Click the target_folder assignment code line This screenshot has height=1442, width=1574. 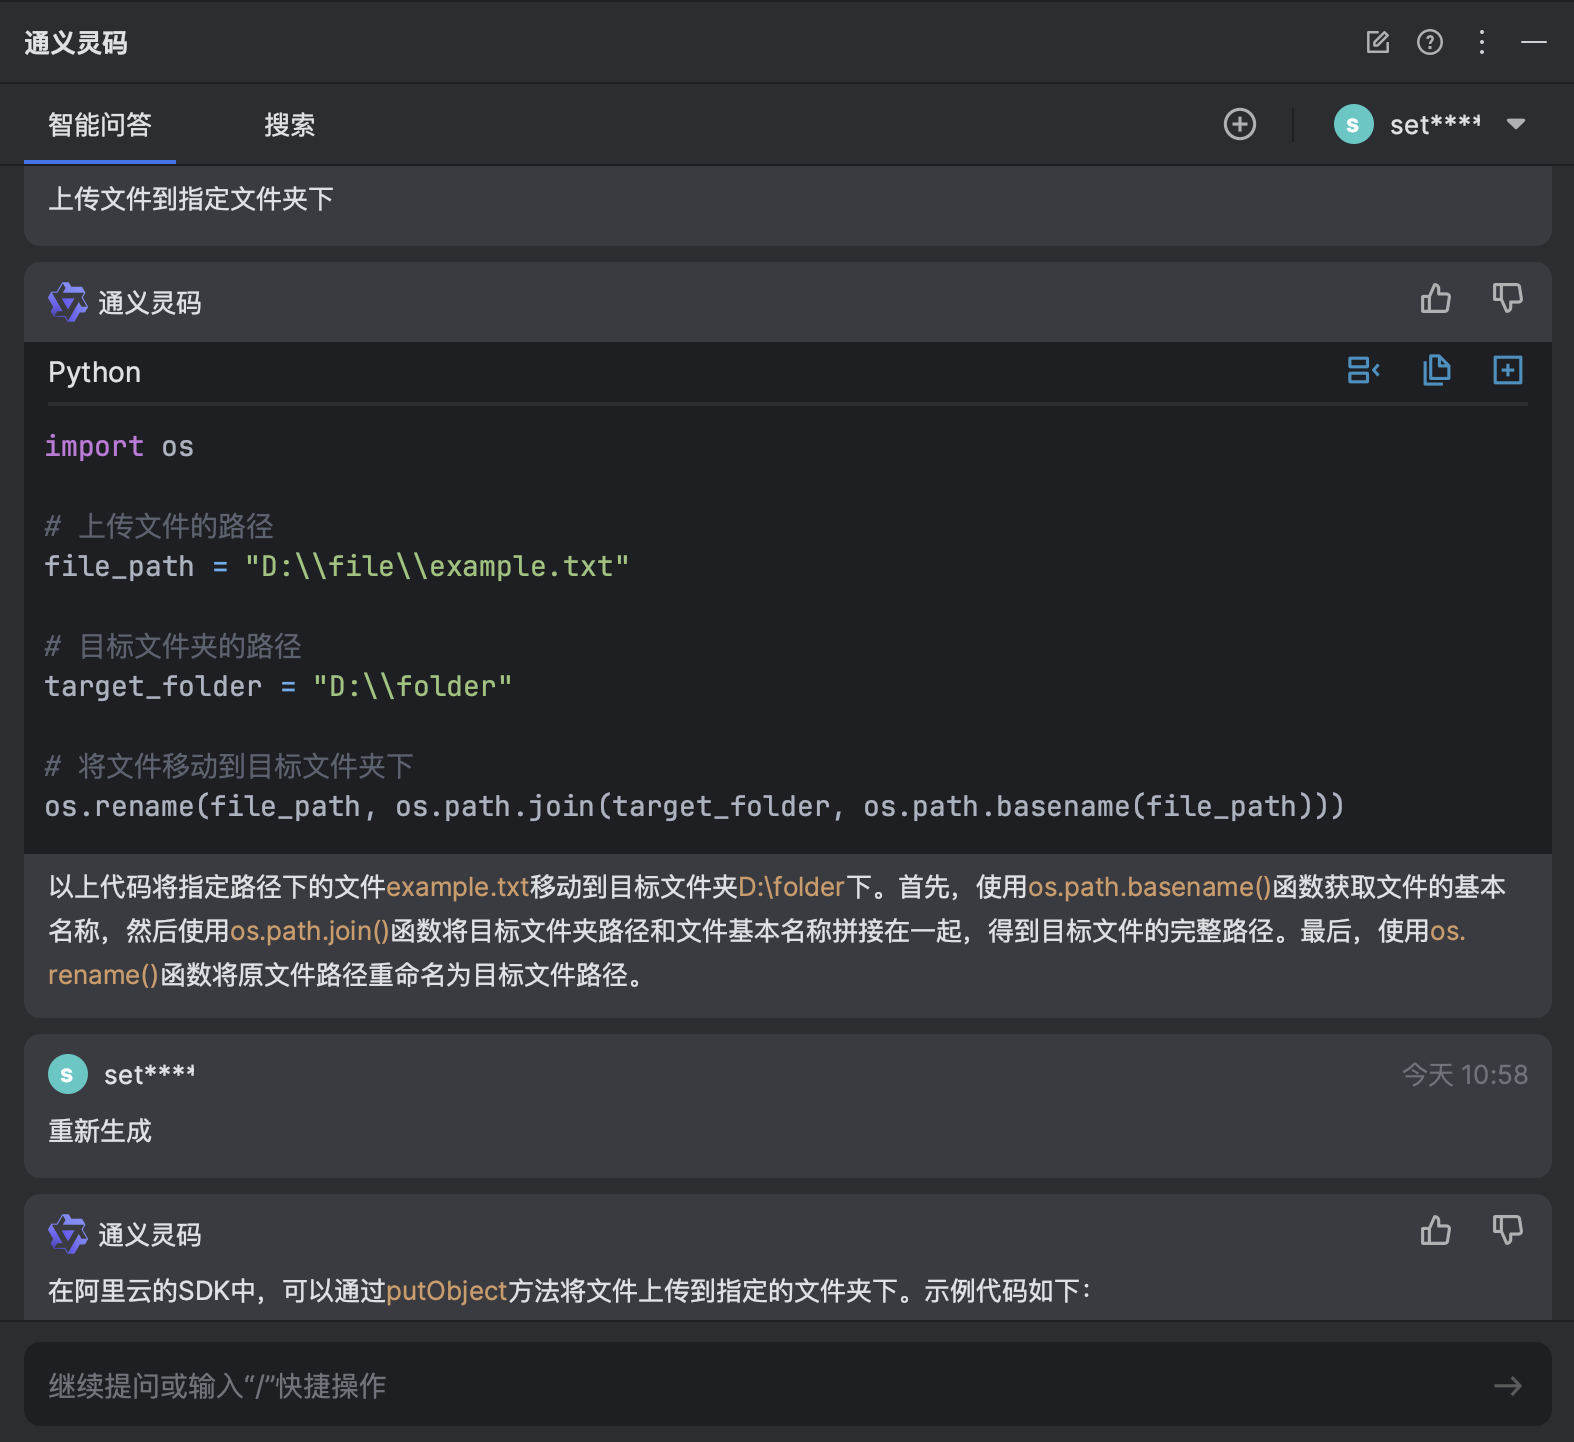(279, 686)
